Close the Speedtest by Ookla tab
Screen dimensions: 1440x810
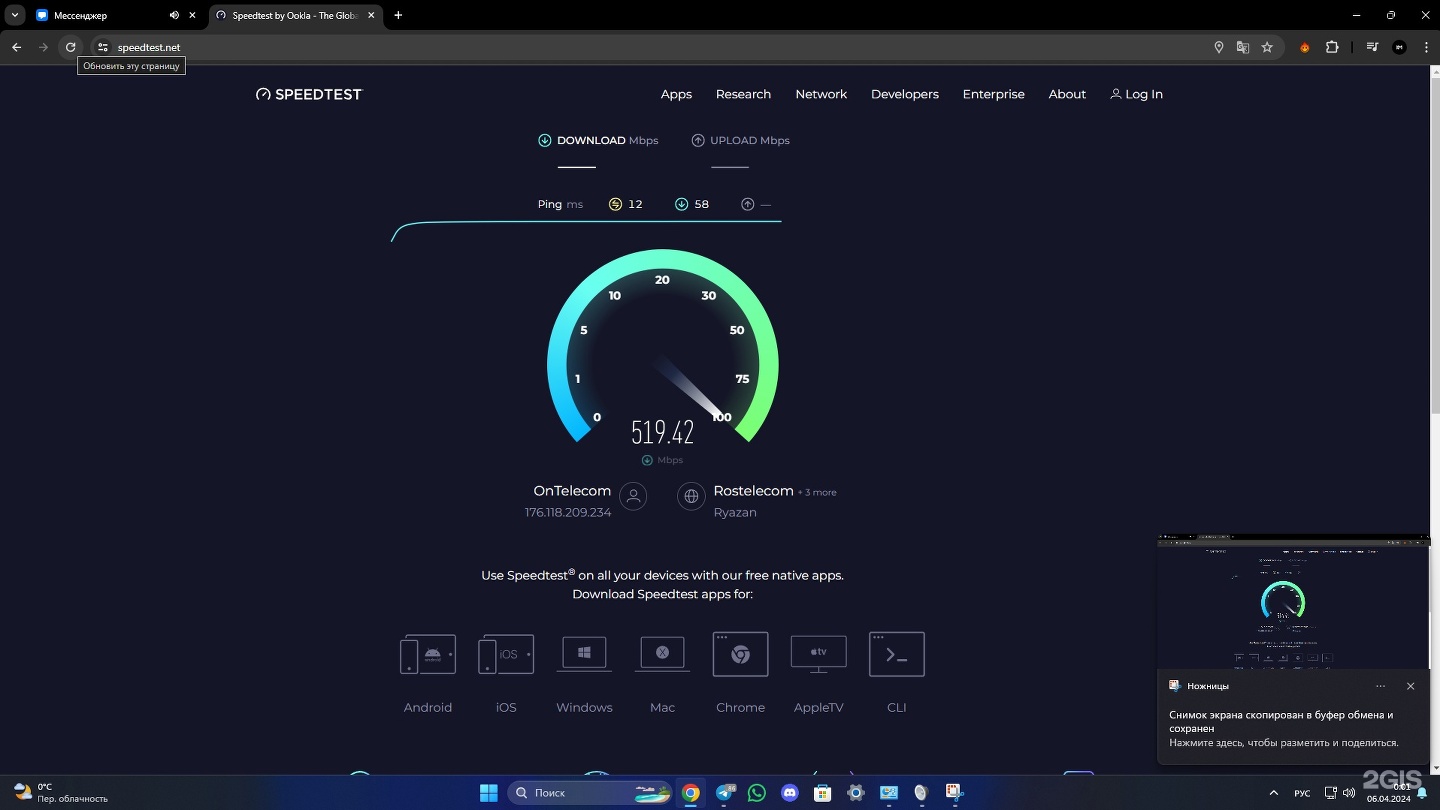click(372, 16)
